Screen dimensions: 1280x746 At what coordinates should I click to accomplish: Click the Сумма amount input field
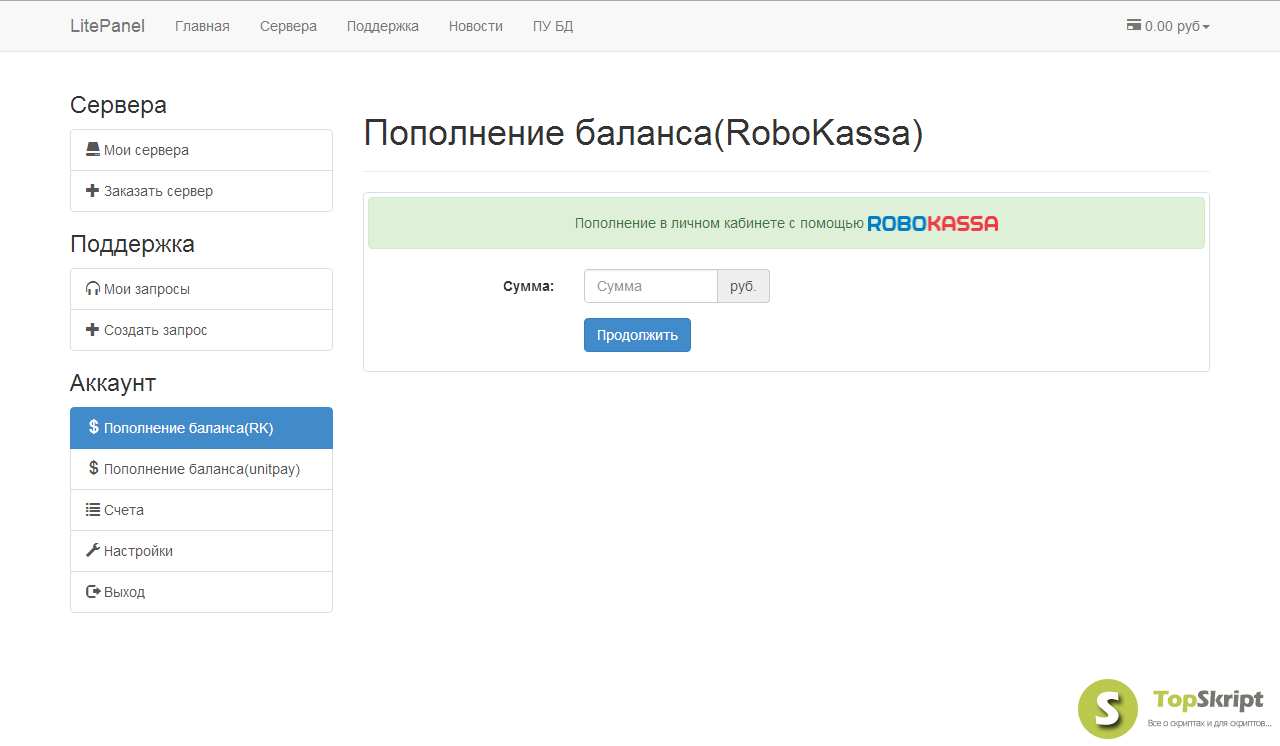(x=651, y=286)
